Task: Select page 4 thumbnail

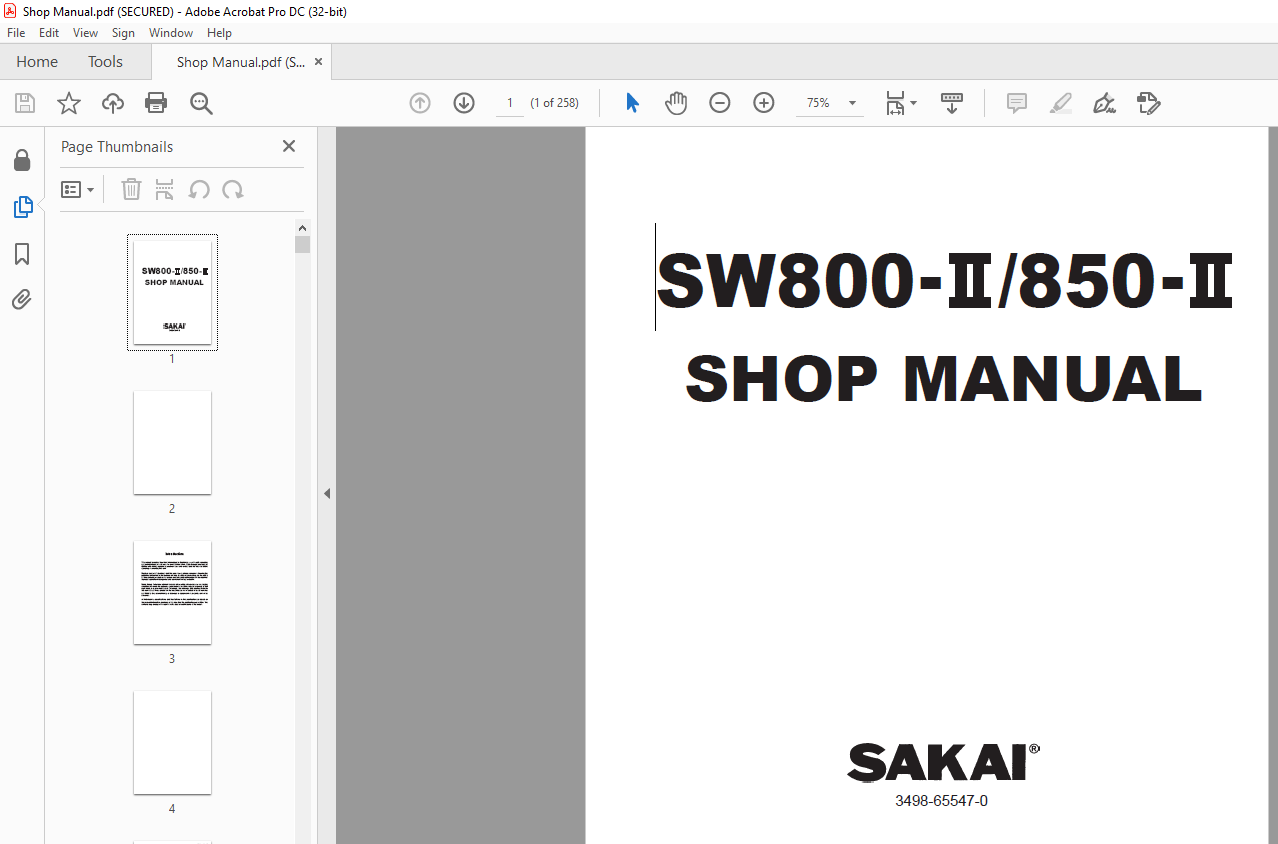Action: click(x=172, y=742)
